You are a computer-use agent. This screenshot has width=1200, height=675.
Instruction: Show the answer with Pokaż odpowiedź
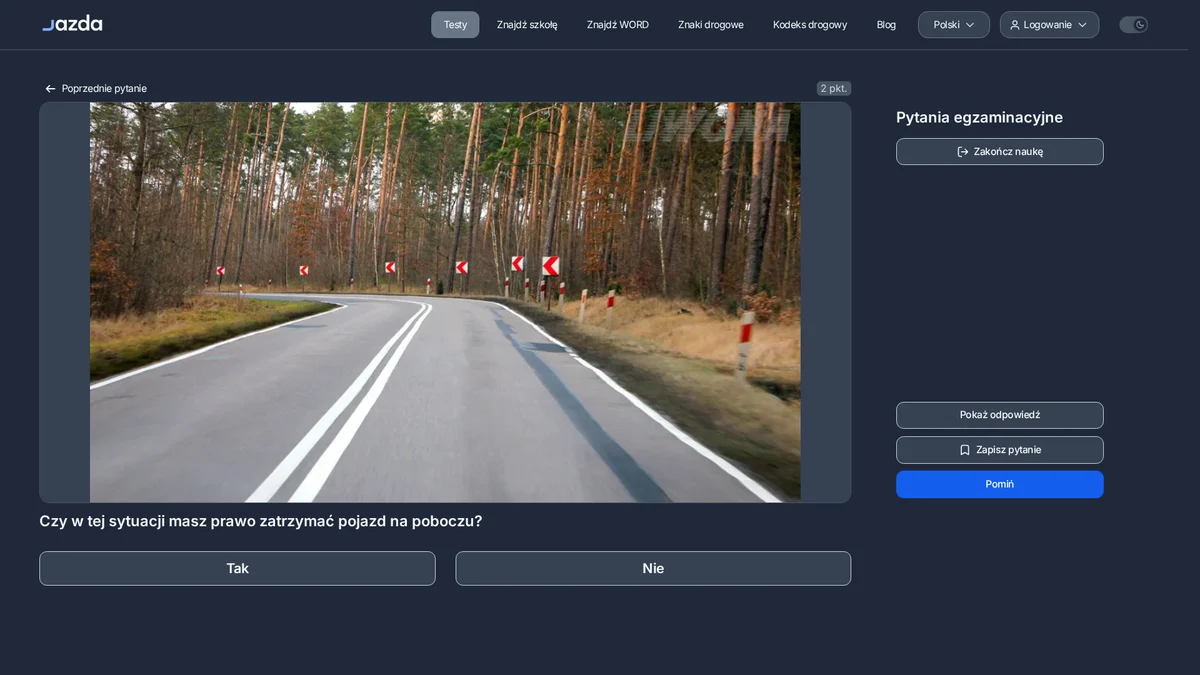1000,415
